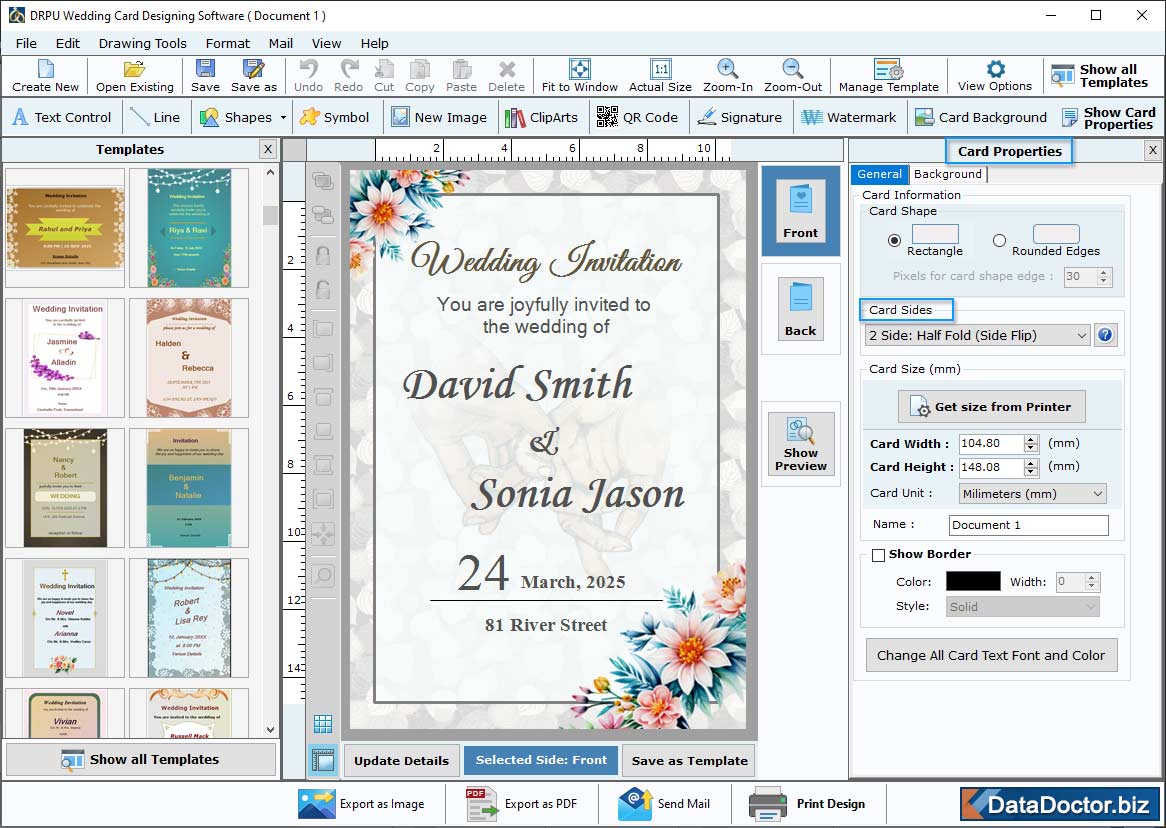
Task: Open Card Sides help icon
Action: click(1105, 335)
